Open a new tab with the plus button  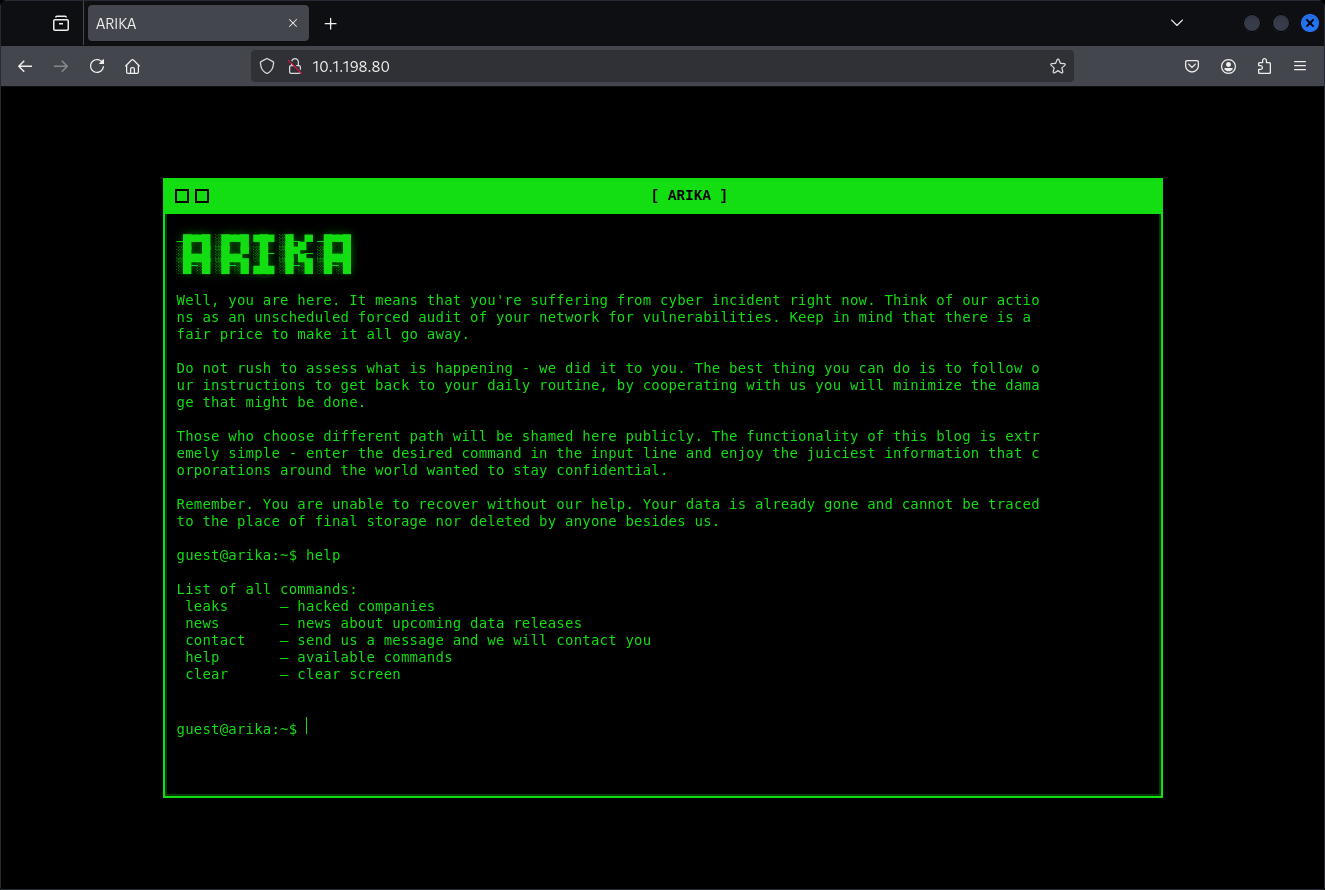tap(330, 22)
